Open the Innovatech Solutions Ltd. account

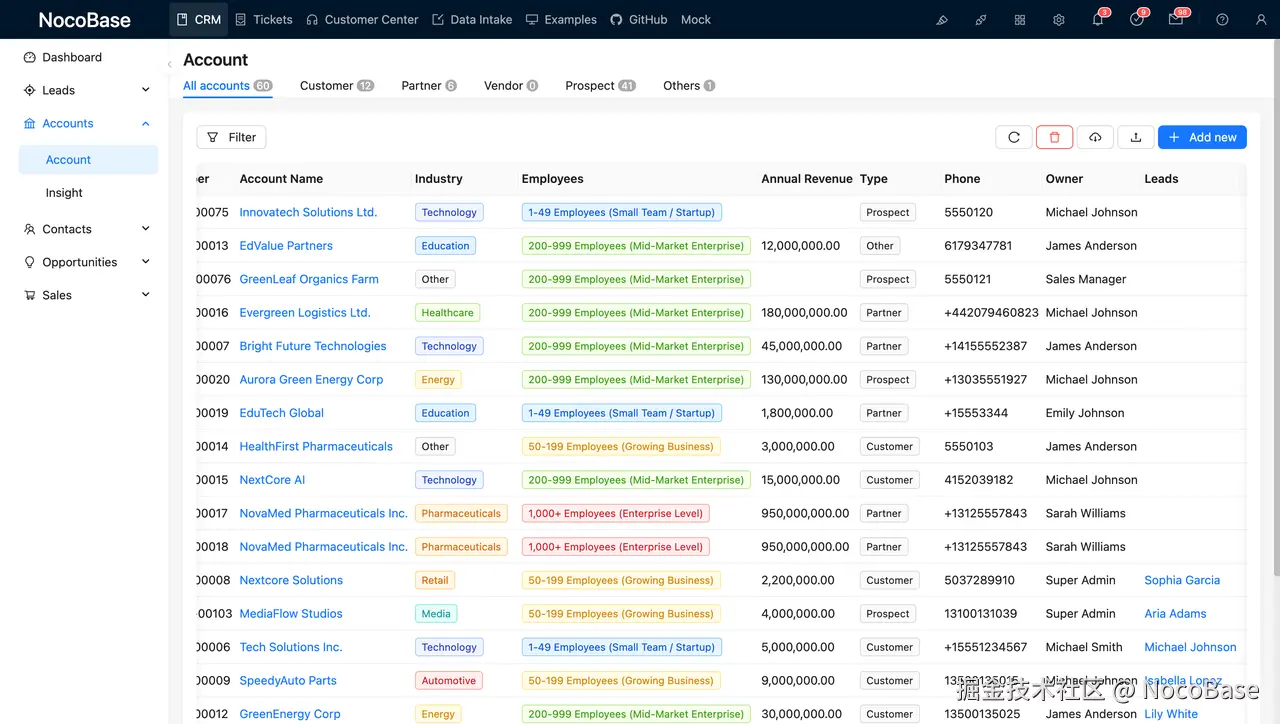tap(307, 212)
